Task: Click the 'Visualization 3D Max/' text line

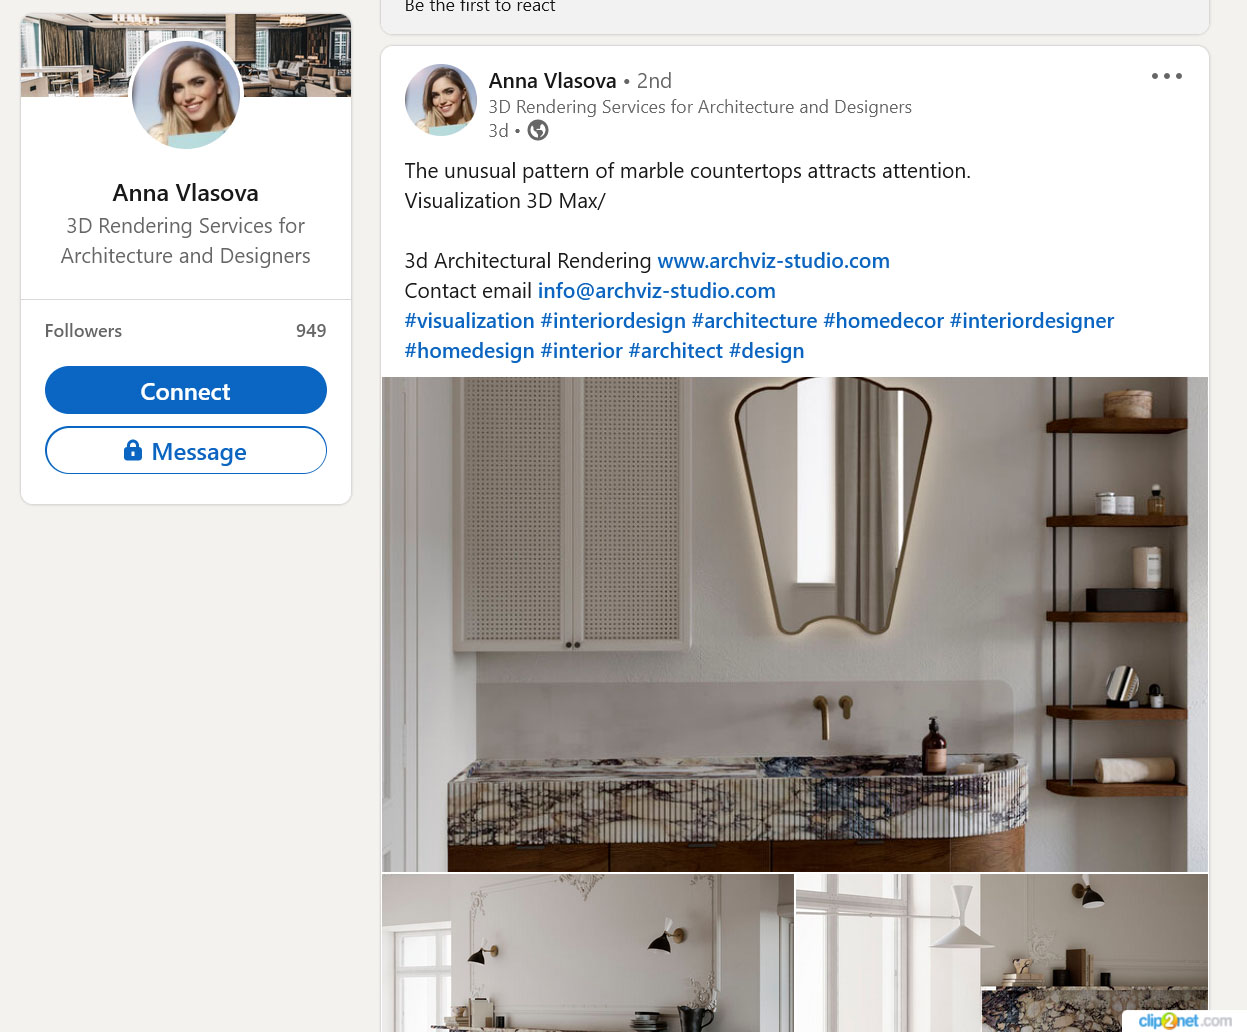Action: coord(505,201)
